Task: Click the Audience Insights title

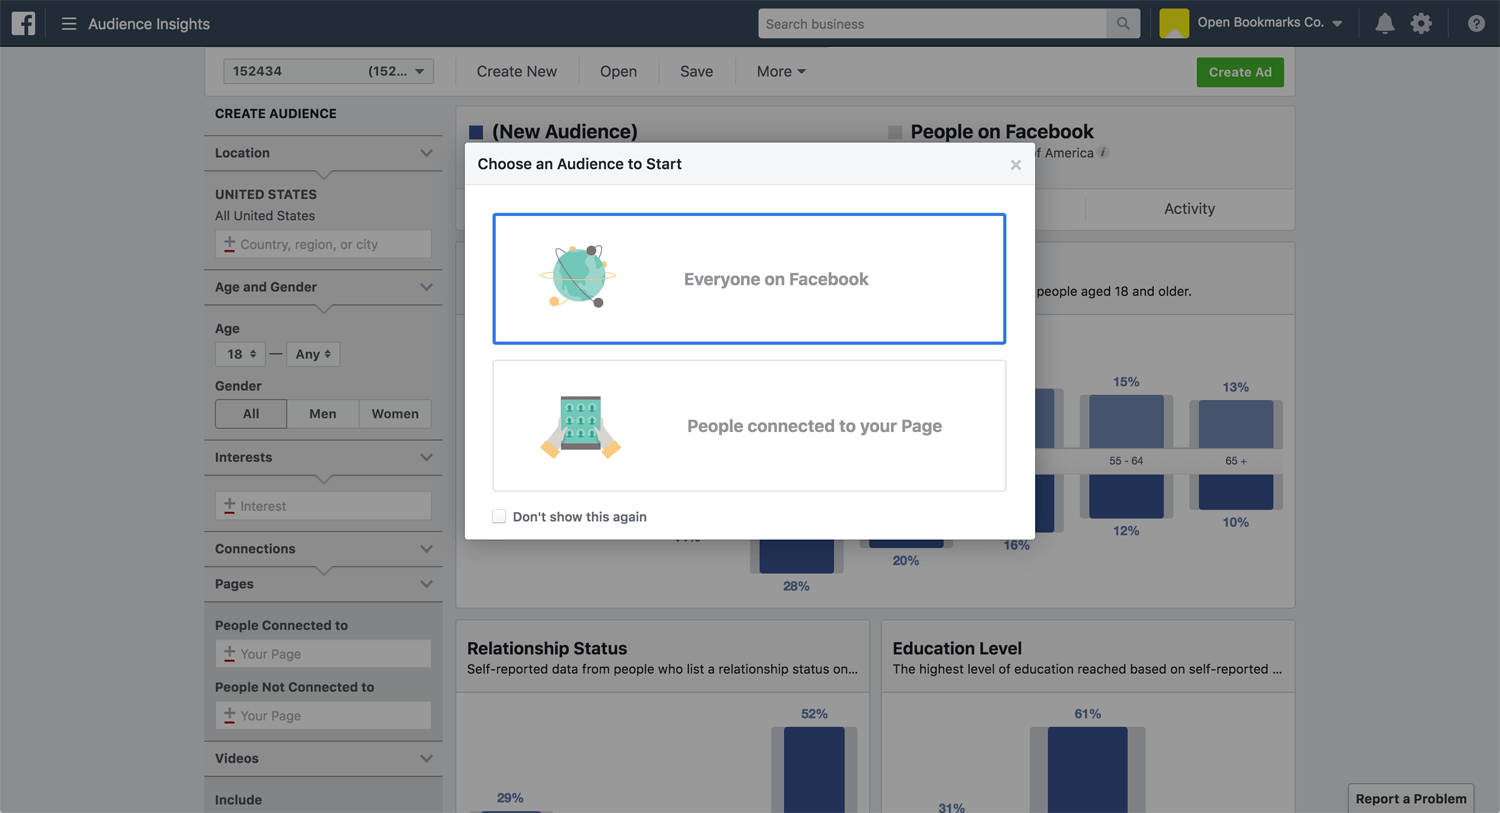Action: [x=149, y=23]
